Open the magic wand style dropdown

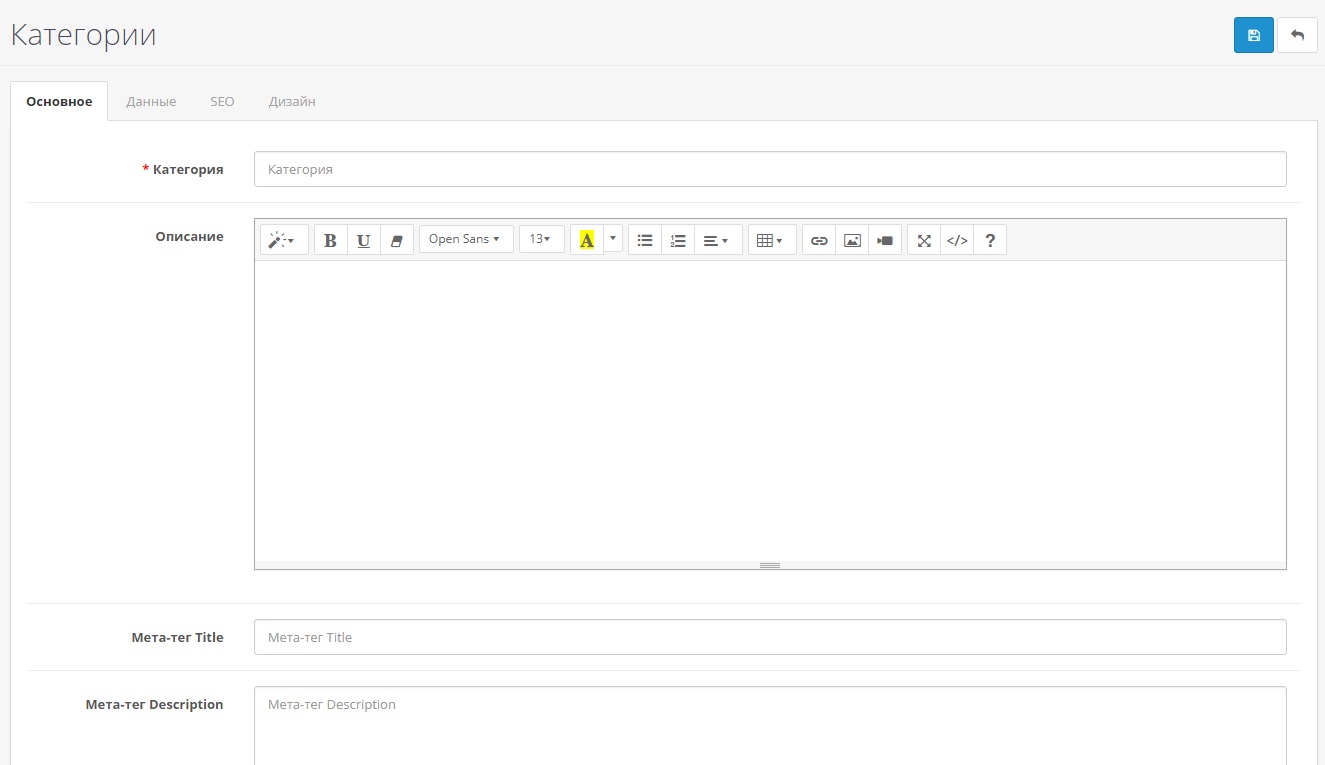point(284,240)
